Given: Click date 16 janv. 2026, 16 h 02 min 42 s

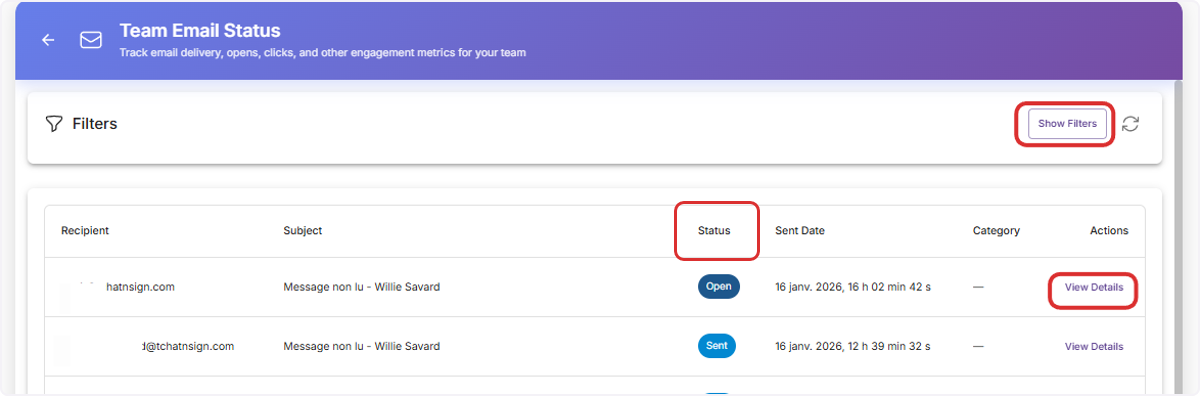Looking at the screenshot, I should 853,287.
